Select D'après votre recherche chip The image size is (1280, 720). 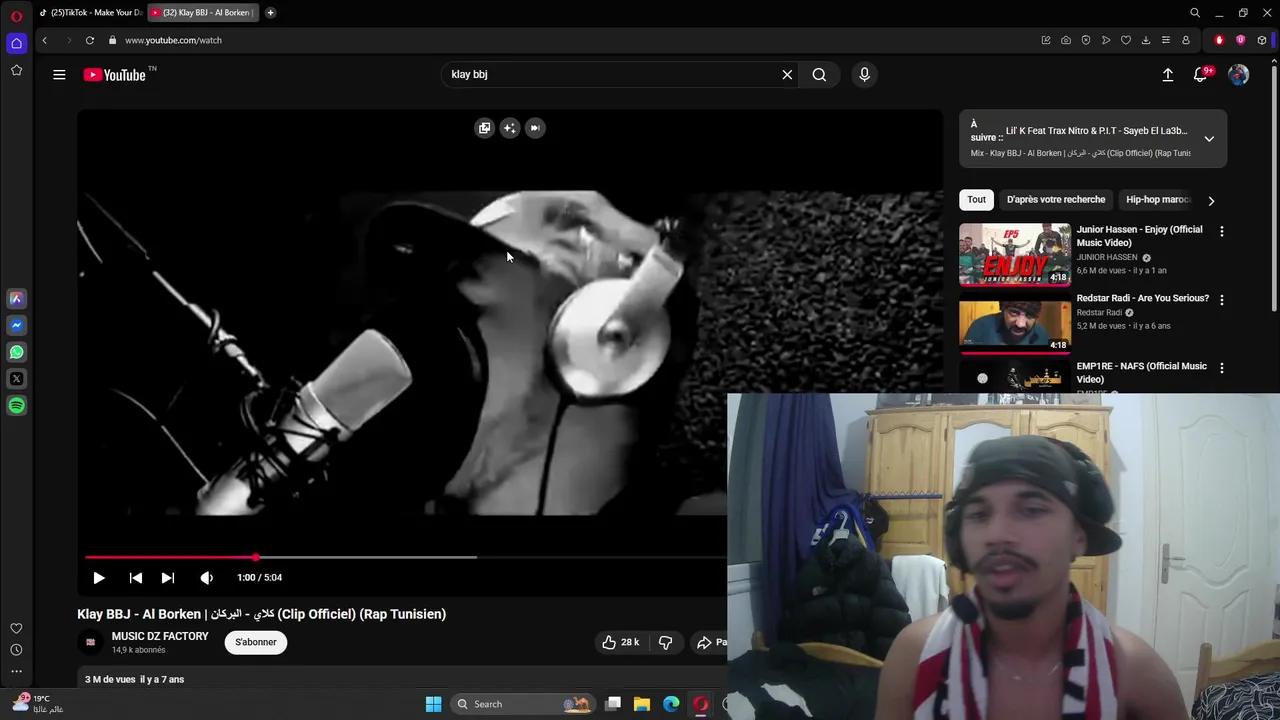coord(1056,199)
